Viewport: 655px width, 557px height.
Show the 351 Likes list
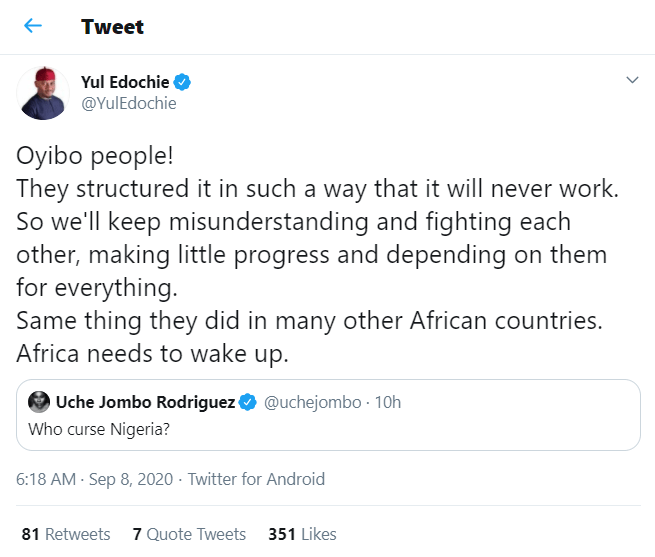click(x=302, y=534)
